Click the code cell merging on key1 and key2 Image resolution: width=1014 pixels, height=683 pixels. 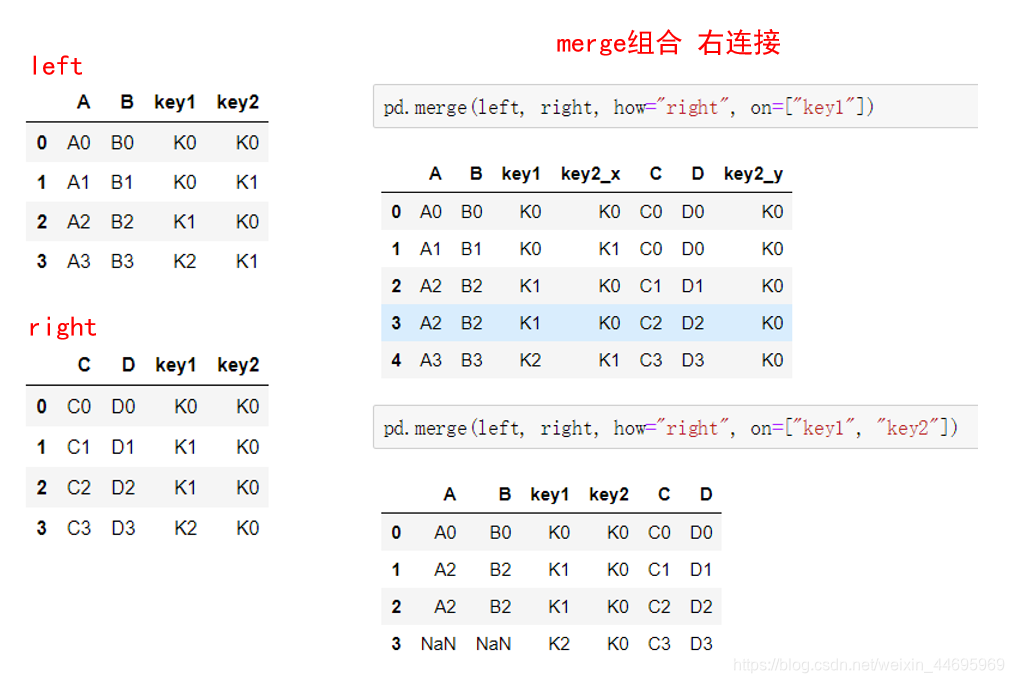point(675,427)
